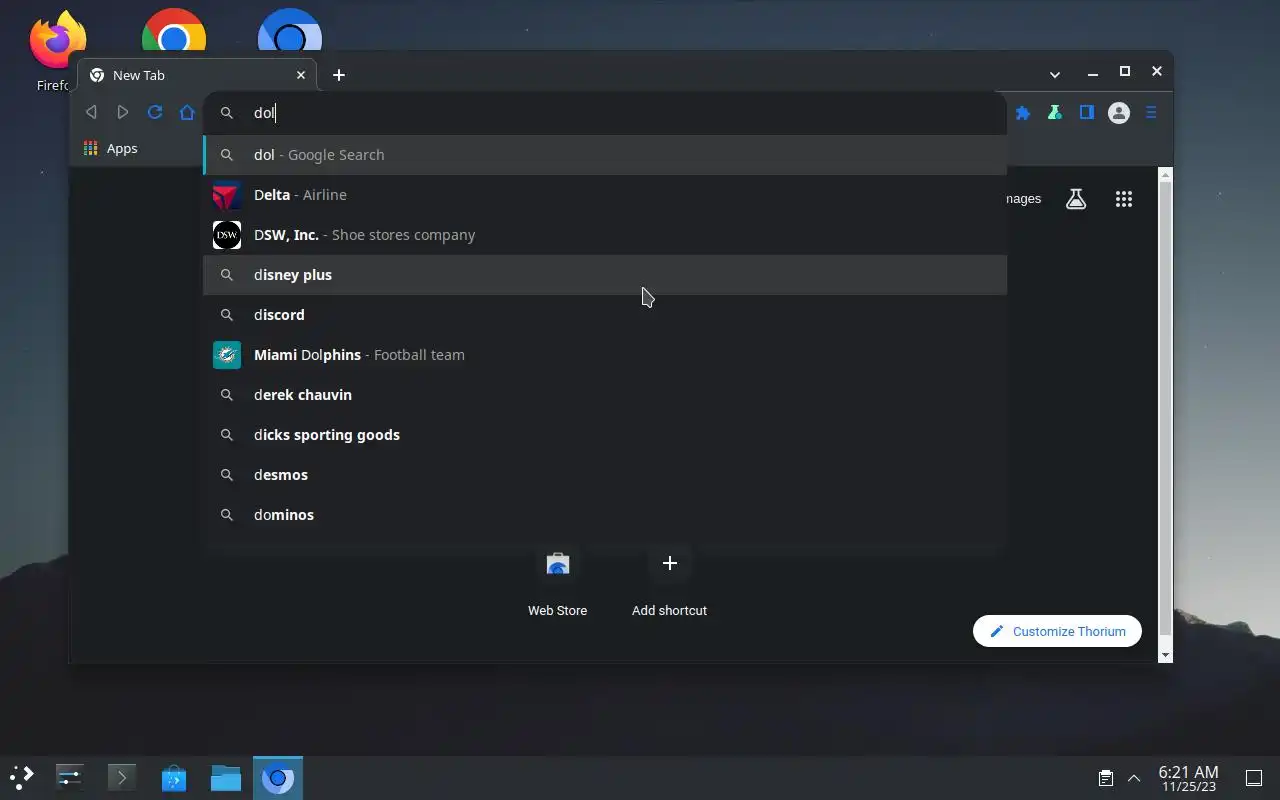Go to the home page icon
This screenshot has width=1280, height=800.
[x=187, y=112]
